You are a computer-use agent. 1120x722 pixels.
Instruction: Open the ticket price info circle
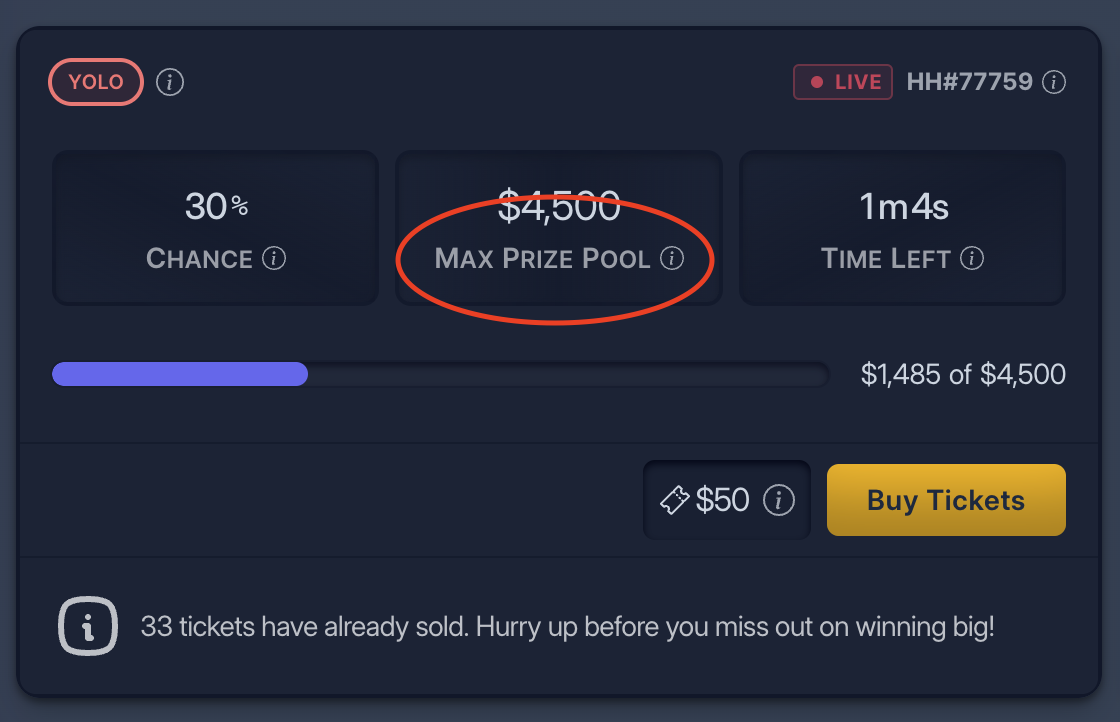point(778,500)
